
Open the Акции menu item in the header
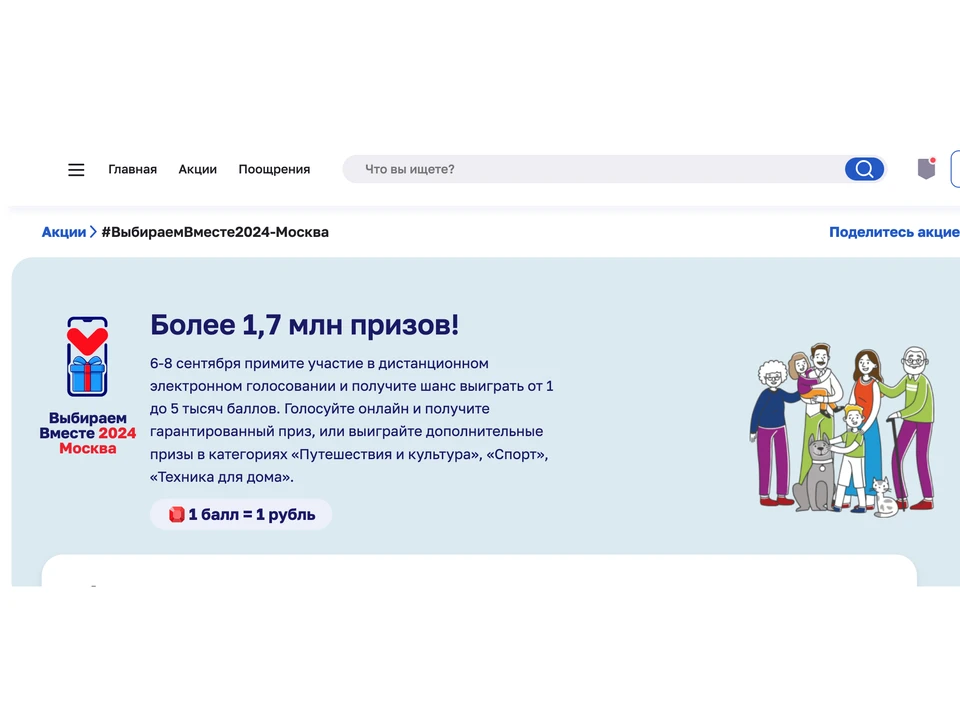[197, 170]
